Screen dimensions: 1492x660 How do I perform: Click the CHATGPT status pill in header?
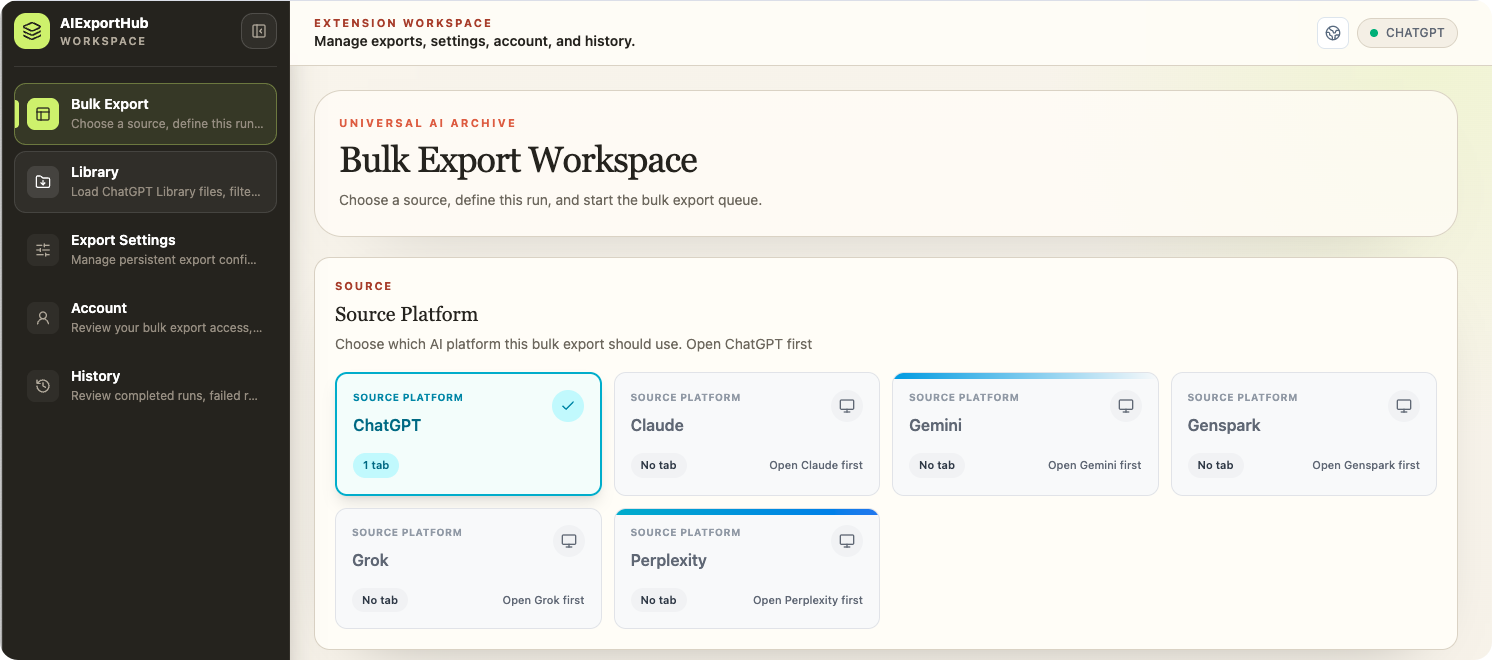tap(1407, 33)
